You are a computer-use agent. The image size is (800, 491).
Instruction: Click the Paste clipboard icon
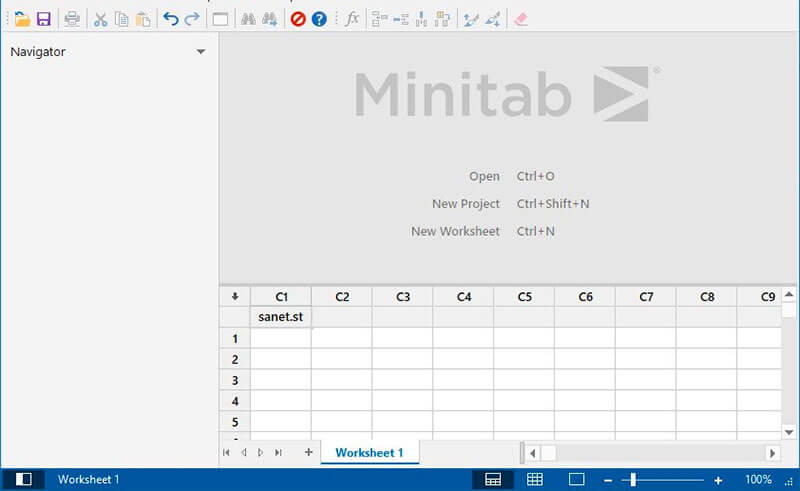pos(143,19)
